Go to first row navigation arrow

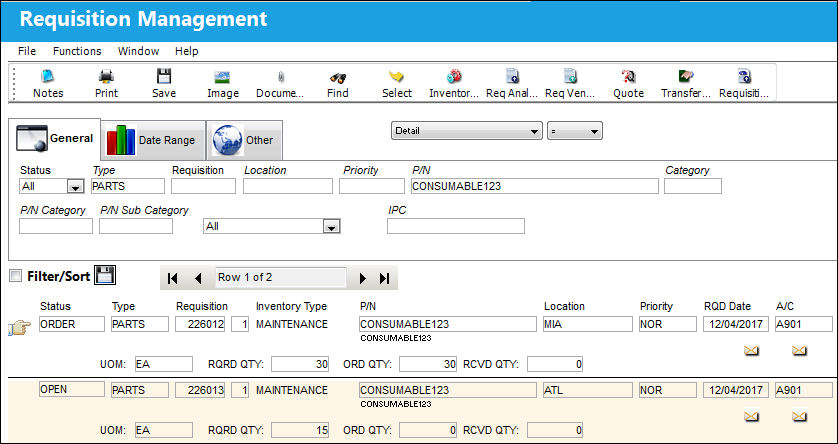172,278
